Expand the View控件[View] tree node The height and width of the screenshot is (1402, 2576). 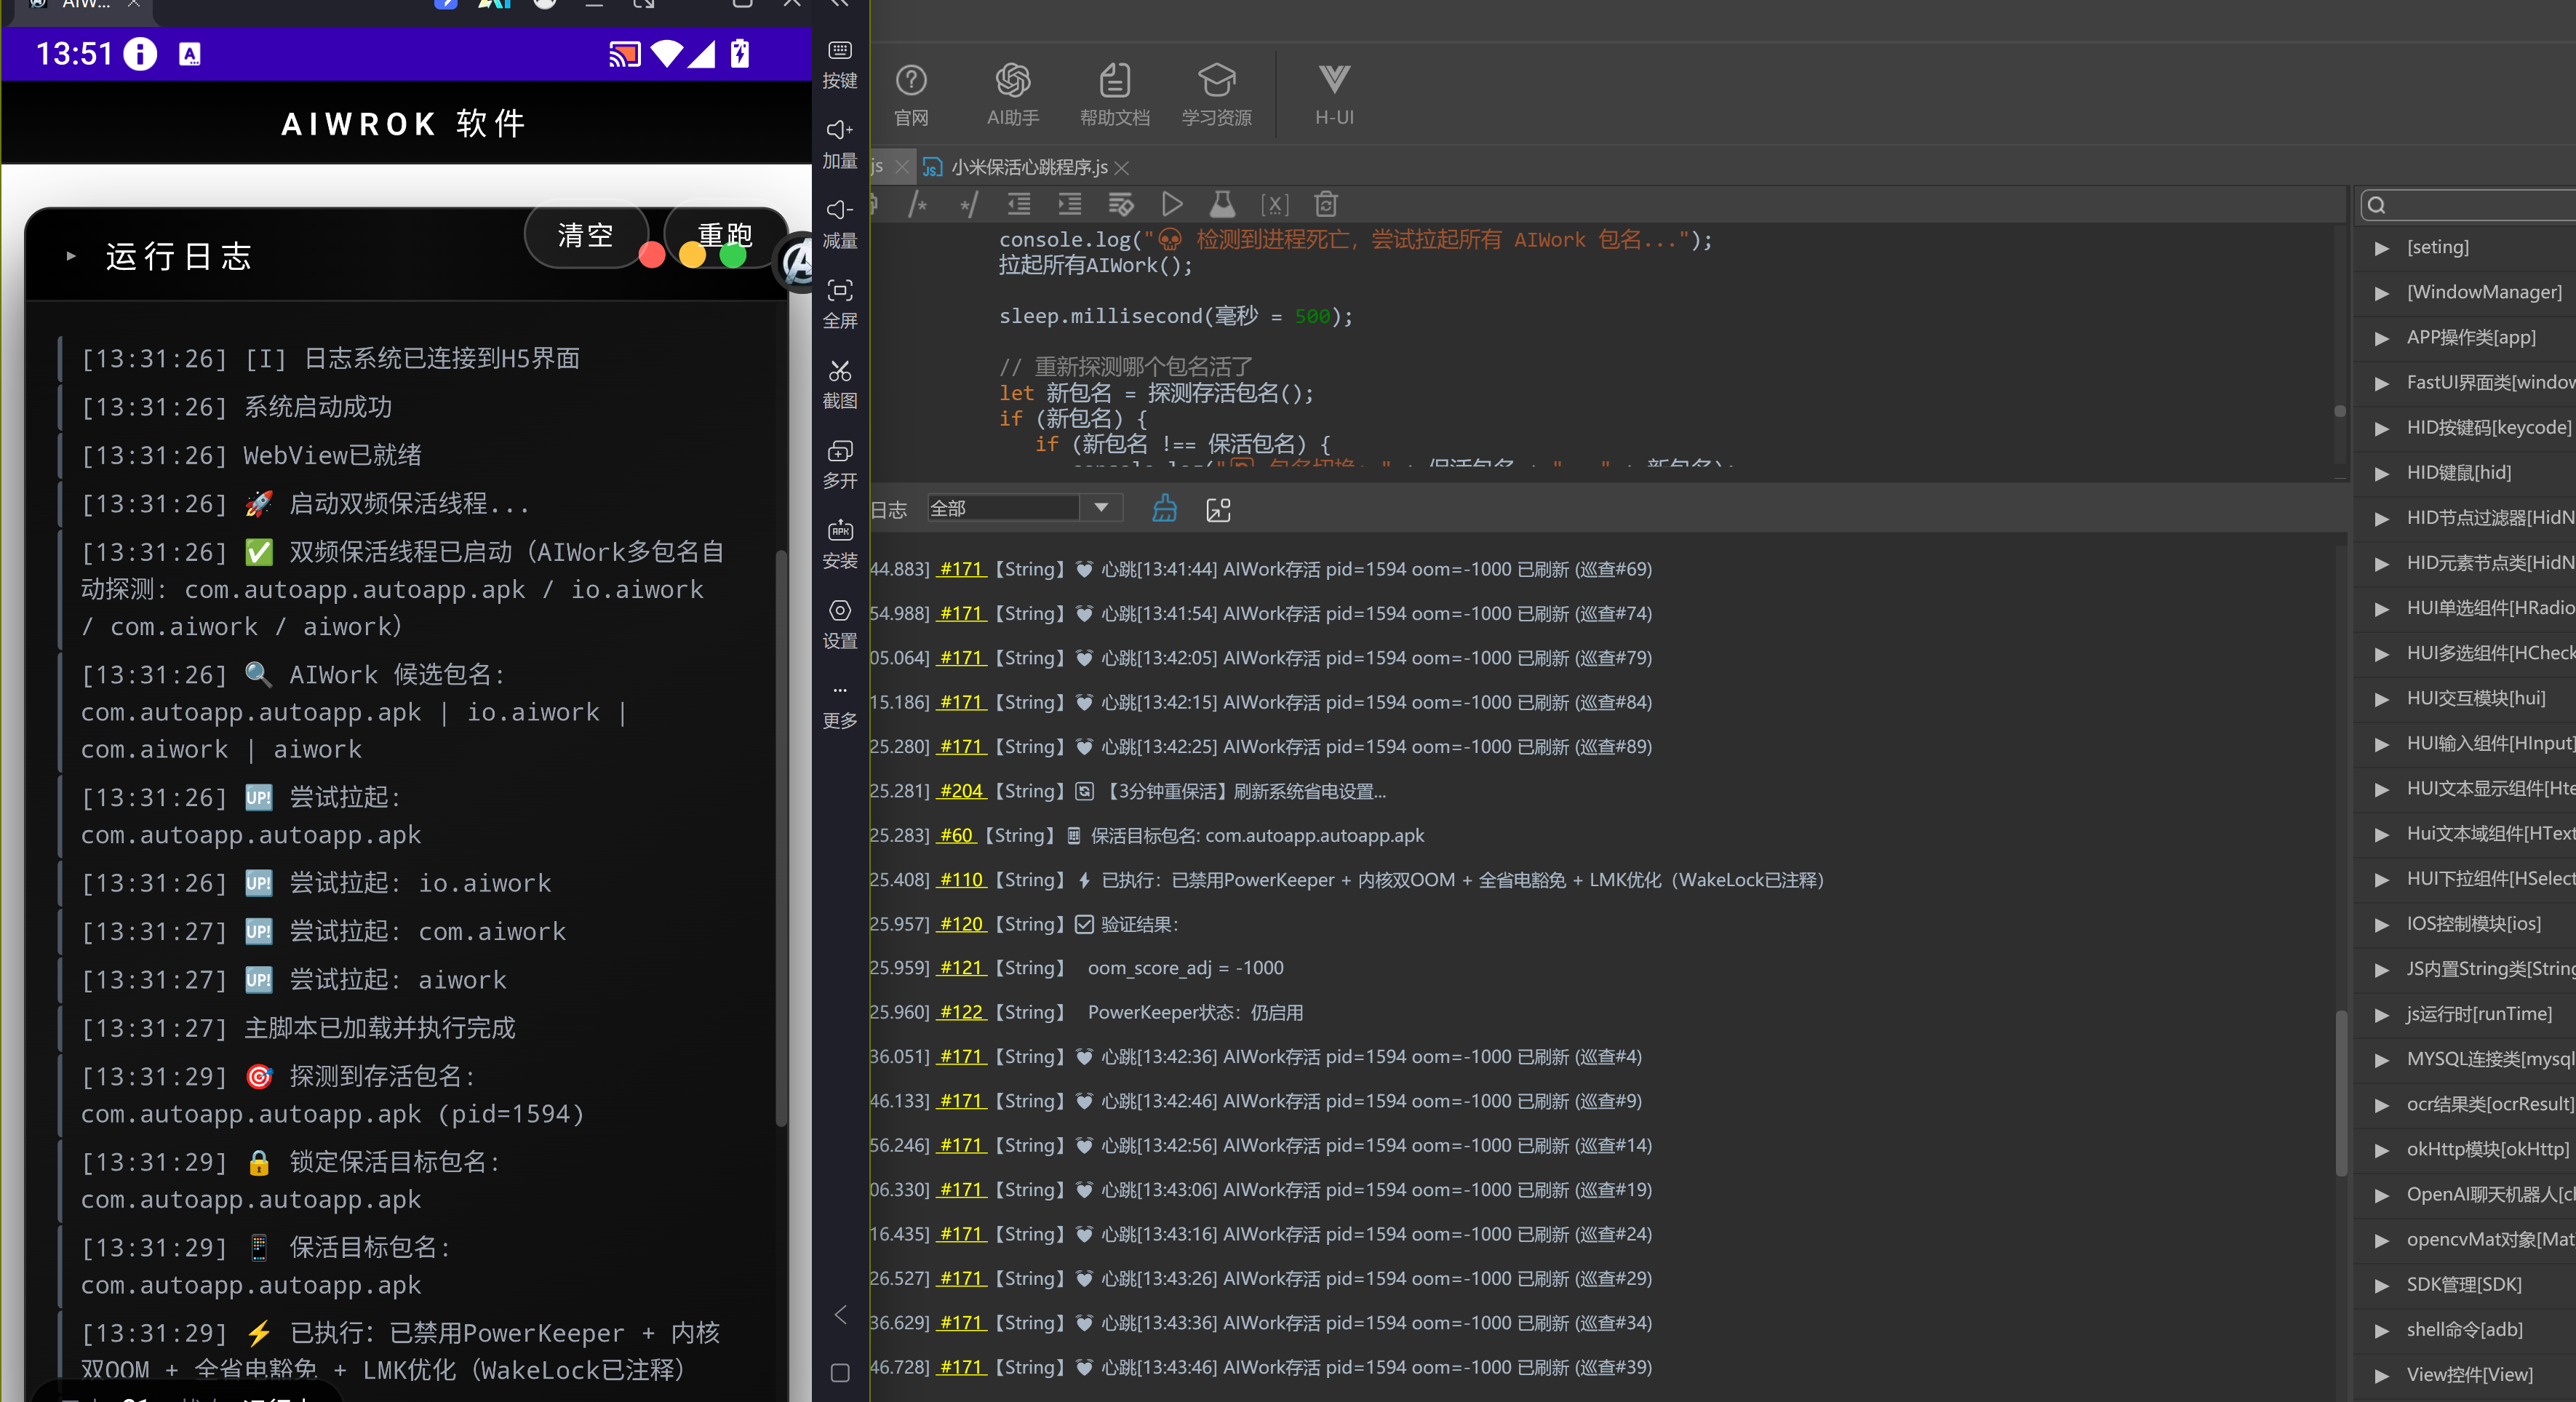(x=2381, y=1375)
